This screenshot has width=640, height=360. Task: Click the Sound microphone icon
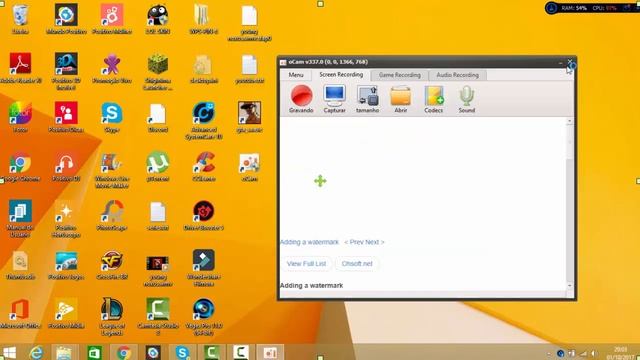467,99
